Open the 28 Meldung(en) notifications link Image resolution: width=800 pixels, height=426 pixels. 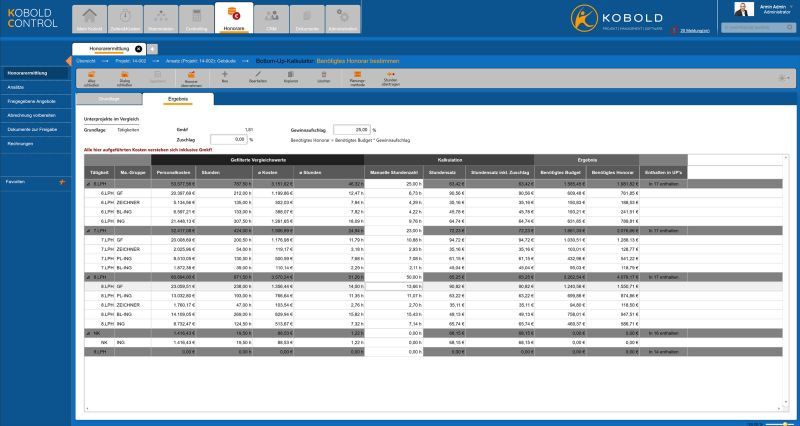tap(693, 31)
